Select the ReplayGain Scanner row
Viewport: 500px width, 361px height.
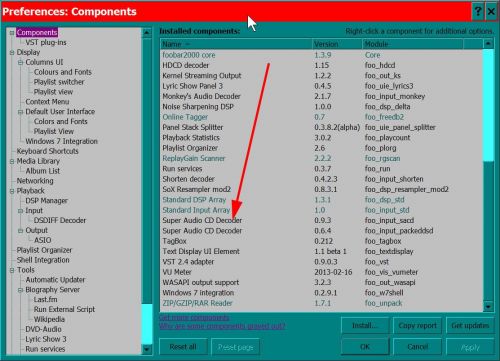(x=321, y=158)
